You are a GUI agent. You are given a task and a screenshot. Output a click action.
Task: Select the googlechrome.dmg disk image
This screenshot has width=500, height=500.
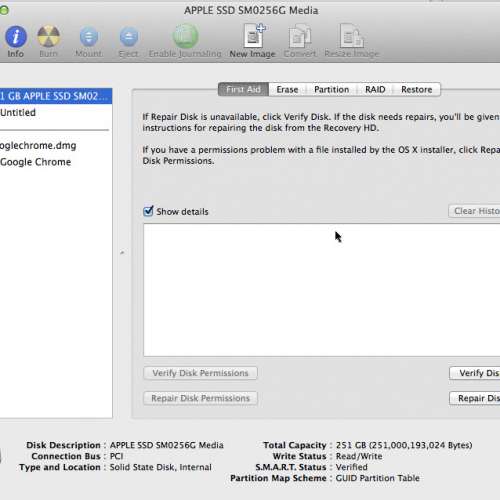[56, 145]
